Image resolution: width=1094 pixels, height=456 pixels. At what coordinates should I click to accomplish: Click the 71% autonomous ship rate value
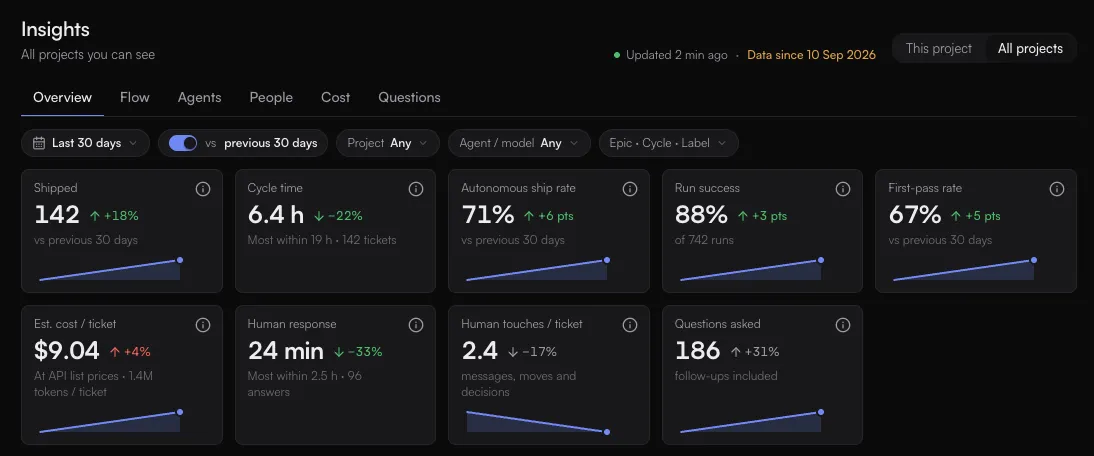click(488, 215)
